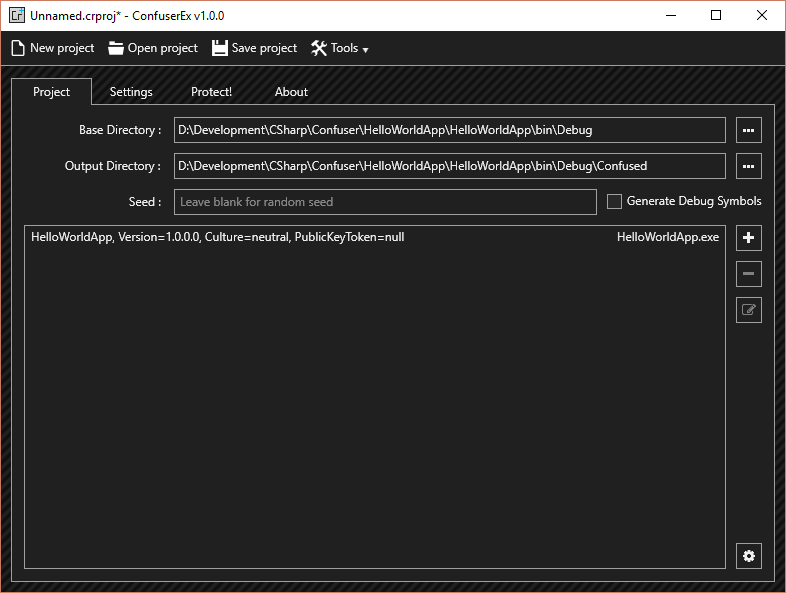Open advanced settings gear icon
Viewport: 786px width, 593px height.
tap(748, 556)
